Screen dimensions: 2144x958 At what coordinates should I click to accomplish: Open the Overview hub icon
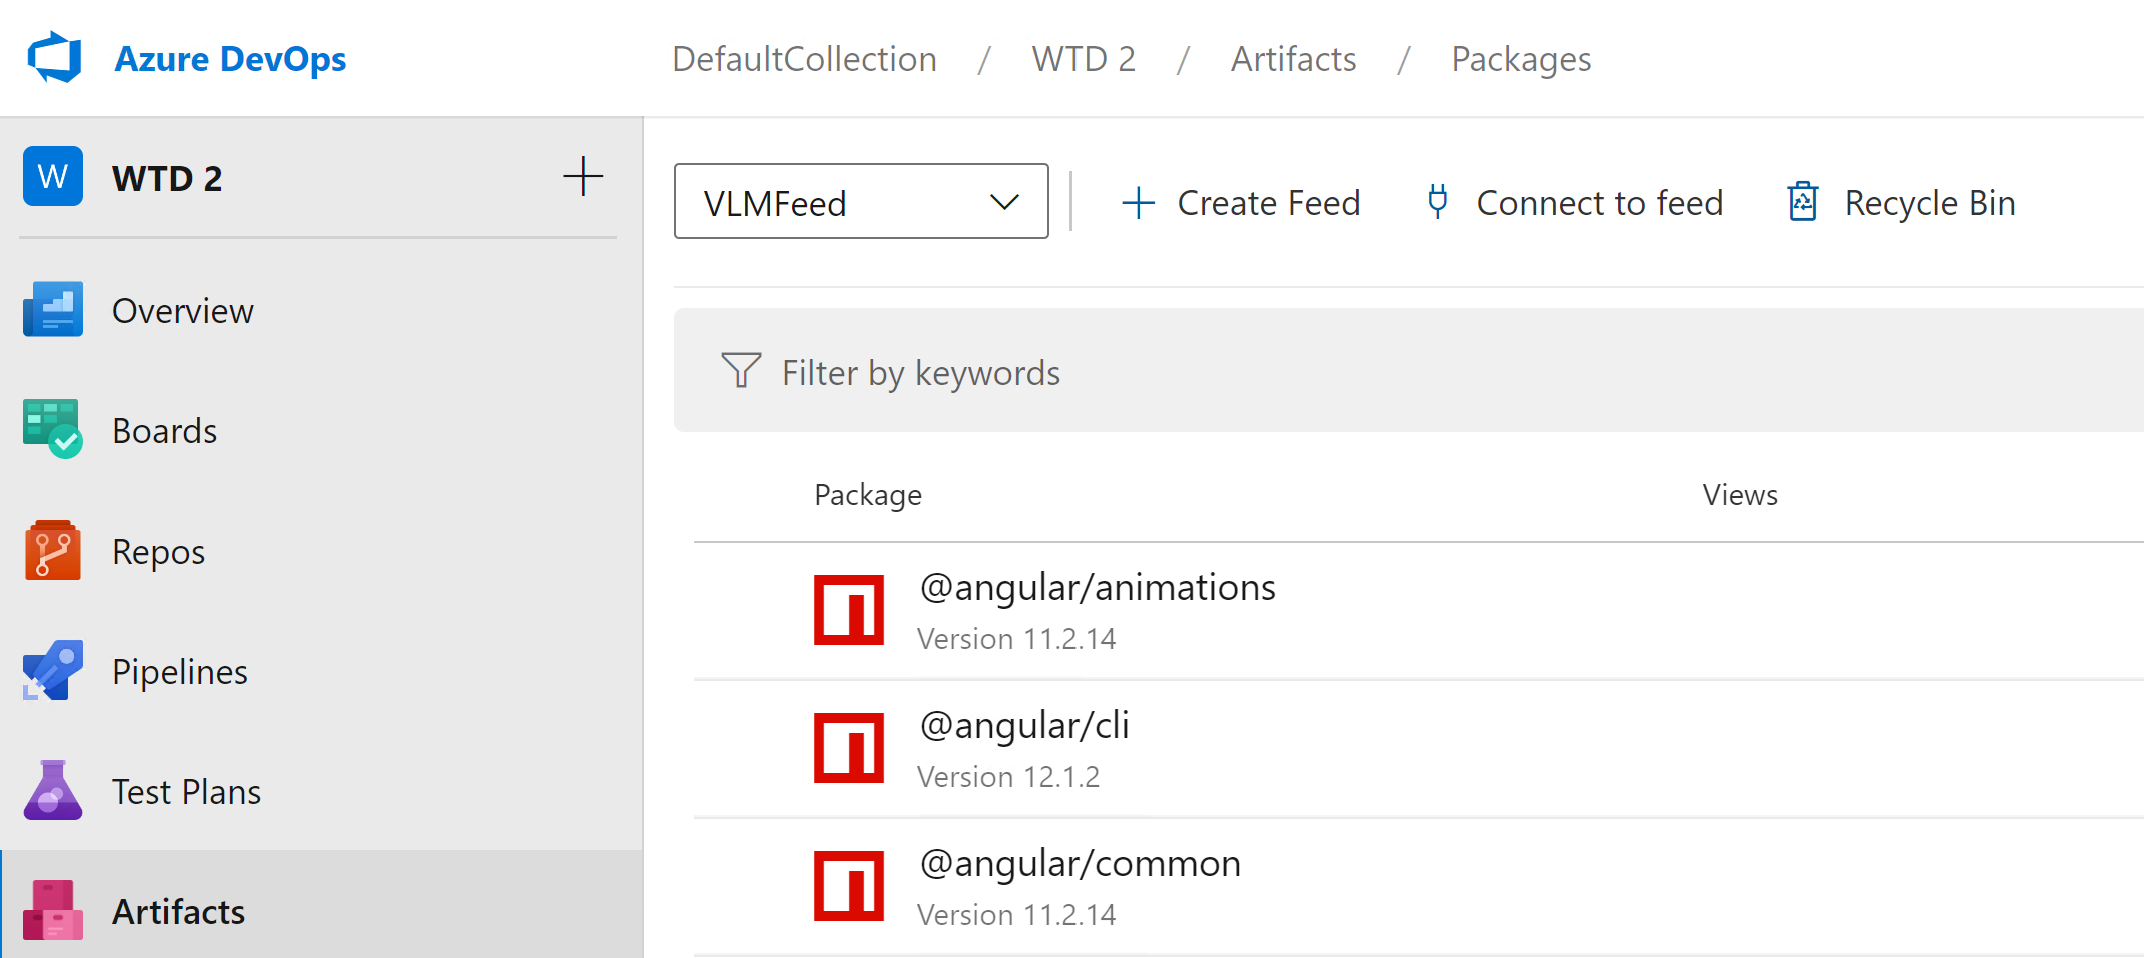53,310
